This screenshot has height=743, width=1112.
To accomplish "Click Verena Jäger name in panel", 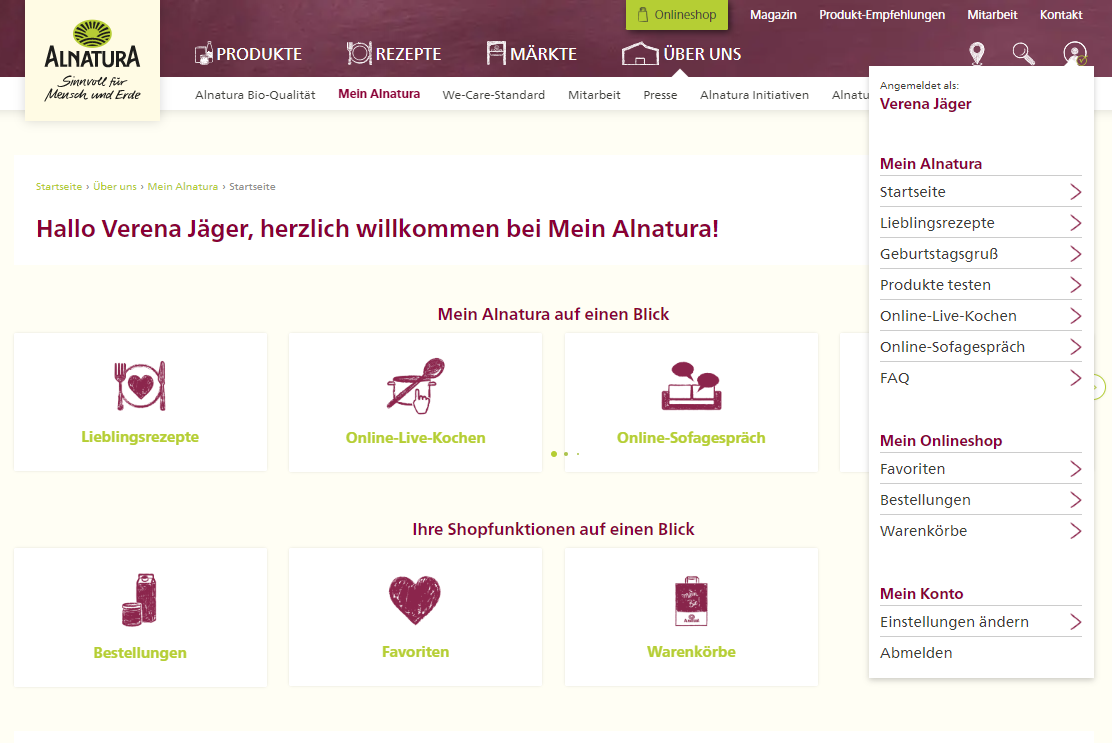I will (x=925, y=104).
